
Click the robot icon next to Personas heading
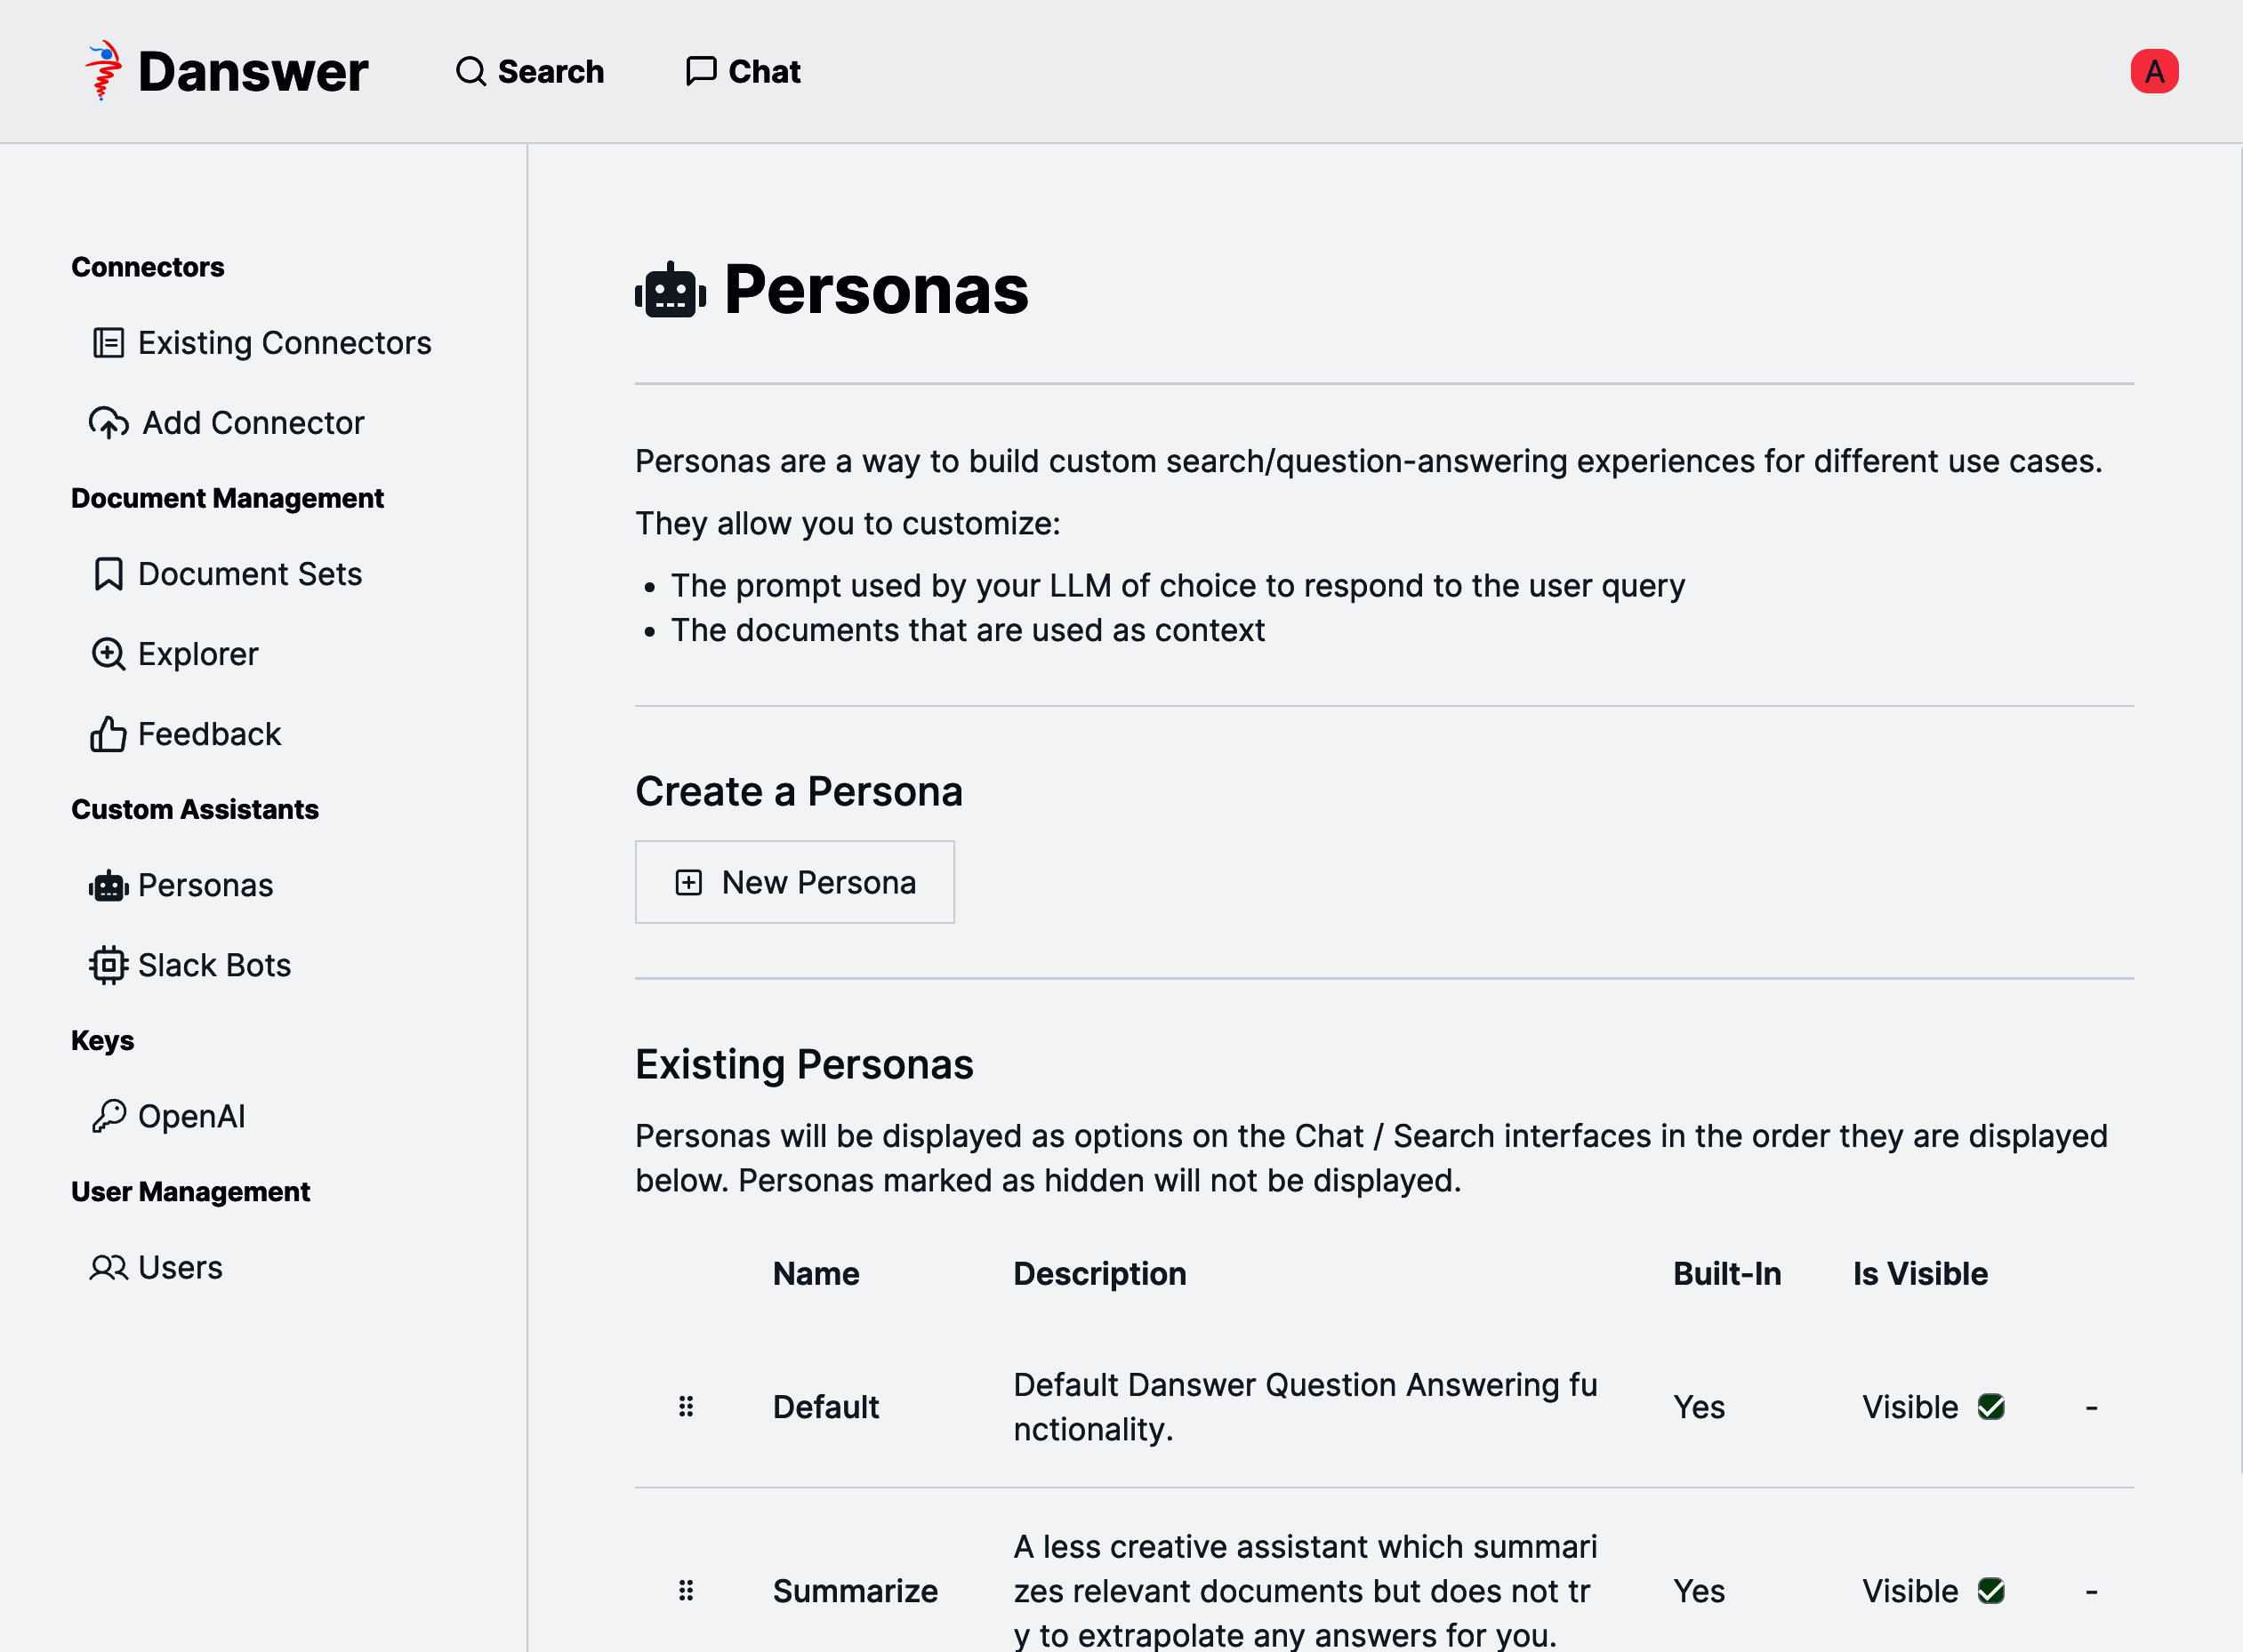click(x=668, y=290)
